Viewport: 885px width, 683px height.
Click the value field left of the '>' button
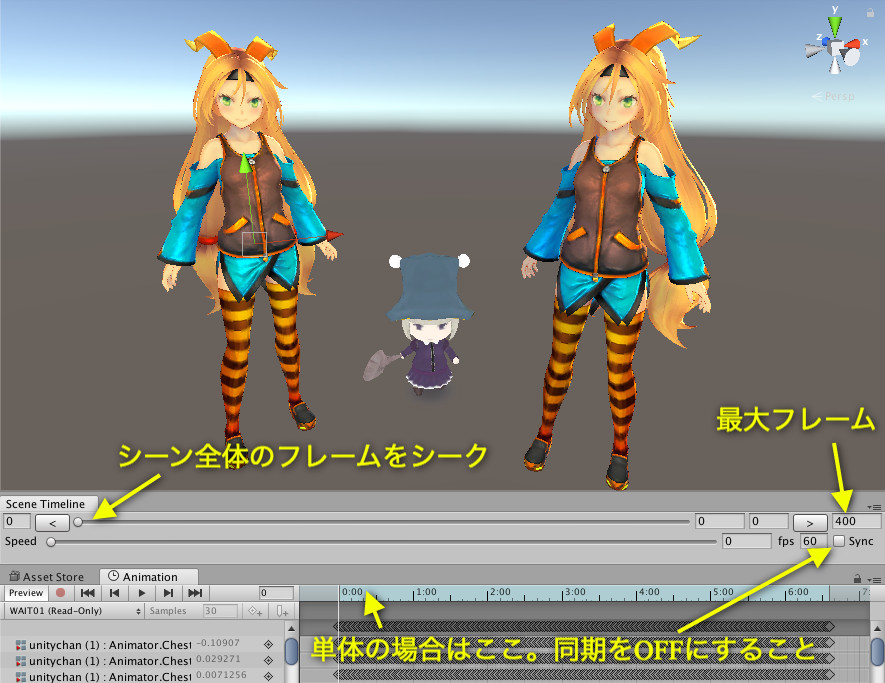[768, 521]
